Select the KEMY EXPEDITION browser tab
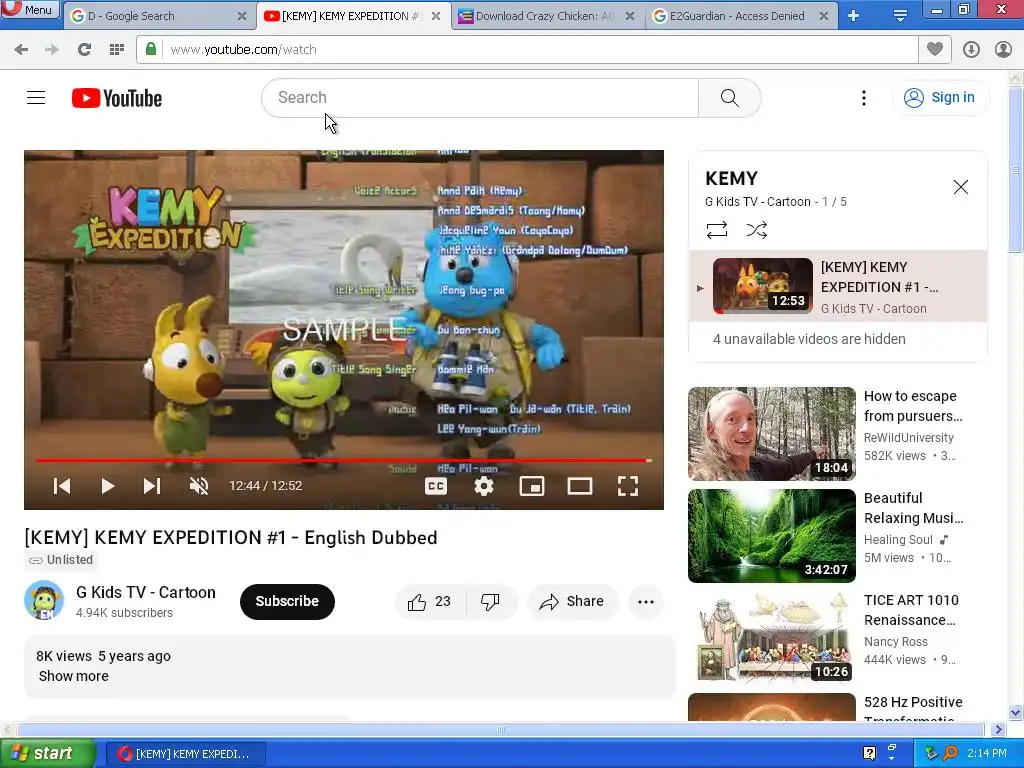The width and height of the screenshot is (1024, 768). click(353, 16)
